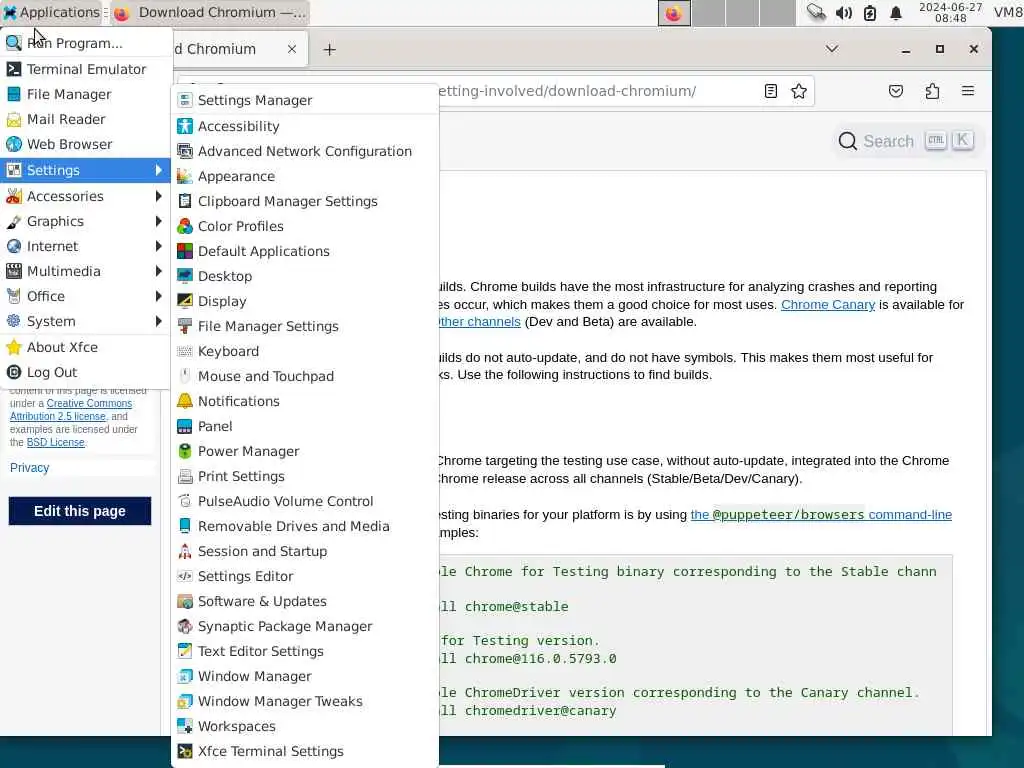
Task: Expand the System submenu
Action: click(85, 321)
